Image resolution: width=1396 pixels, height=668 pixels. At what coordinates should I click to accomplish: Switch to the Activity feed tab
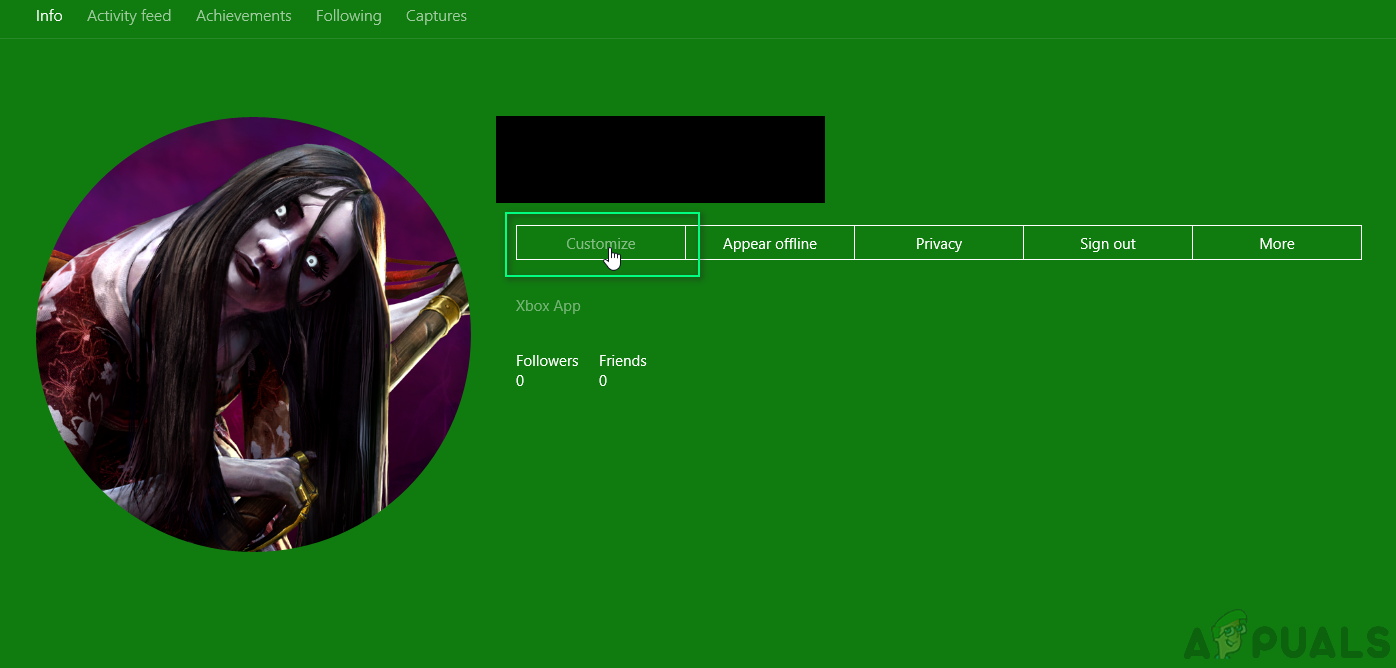click(129, 16)
